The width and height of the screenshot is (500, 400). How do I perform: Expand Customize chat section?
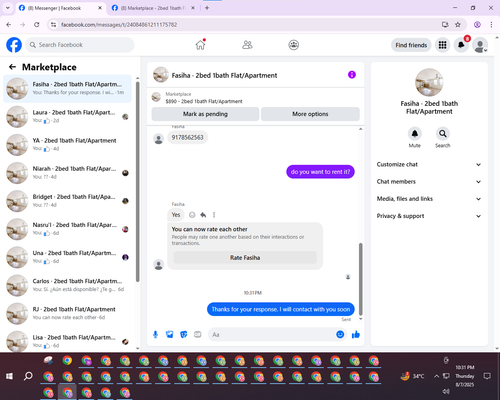429,164
